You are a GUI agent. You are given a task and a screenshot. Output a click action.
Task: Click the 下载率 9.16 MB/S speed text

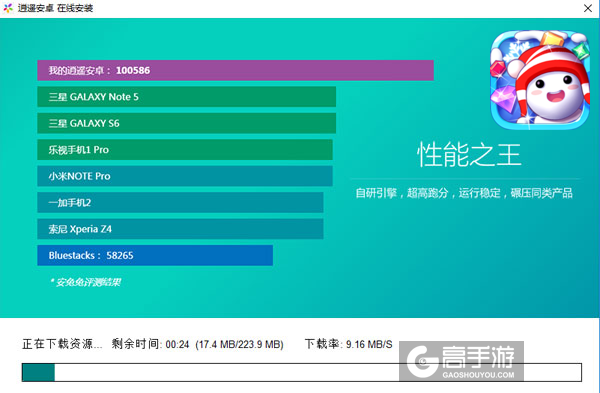349,344
